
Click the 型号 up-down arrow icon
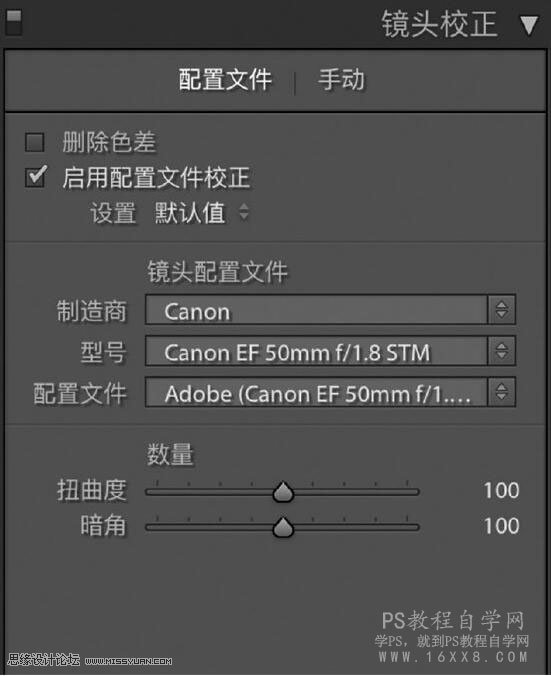[x=501, y=351]
